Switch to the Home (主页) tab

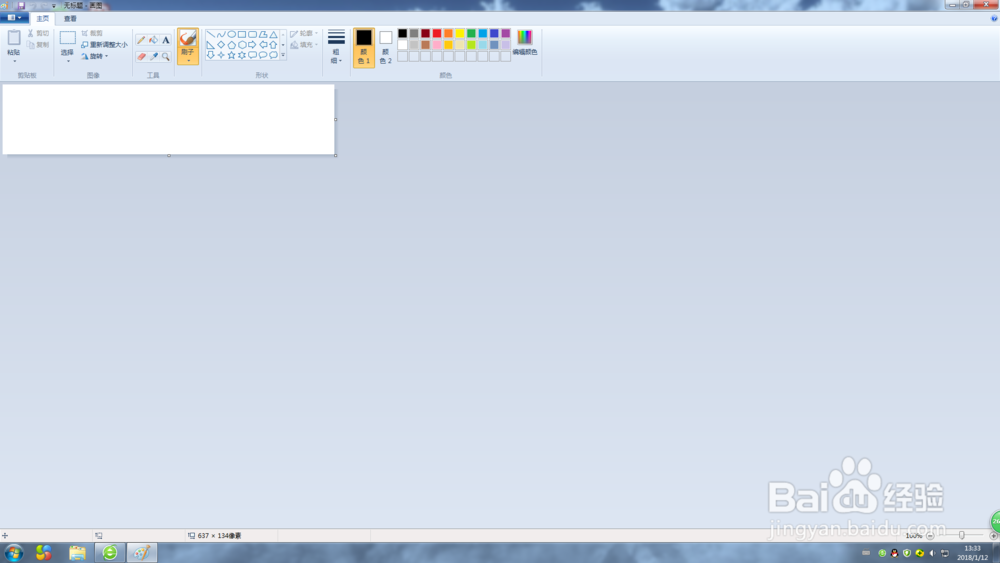pyautogui.click(x=42, y=18)
